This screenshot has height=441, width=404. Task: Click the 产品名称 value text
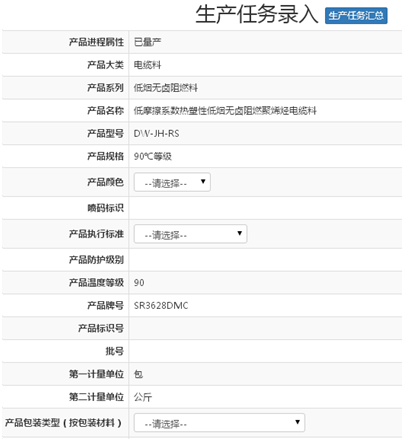[225, 111]
